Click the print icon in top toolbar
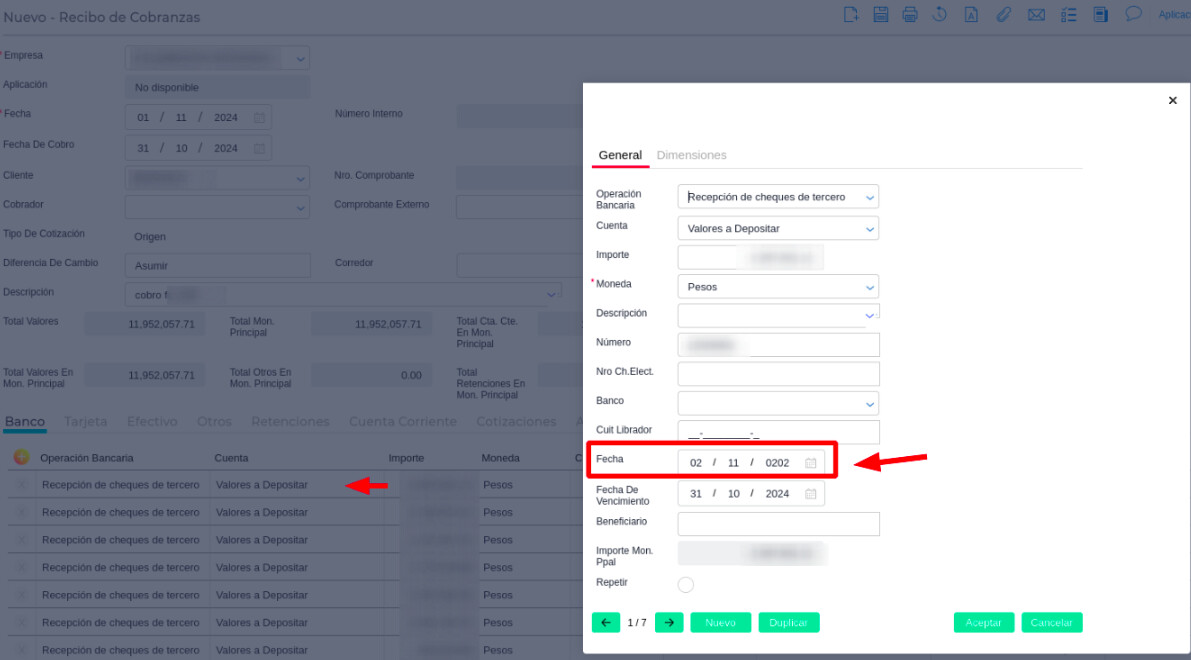 (910, 15)
